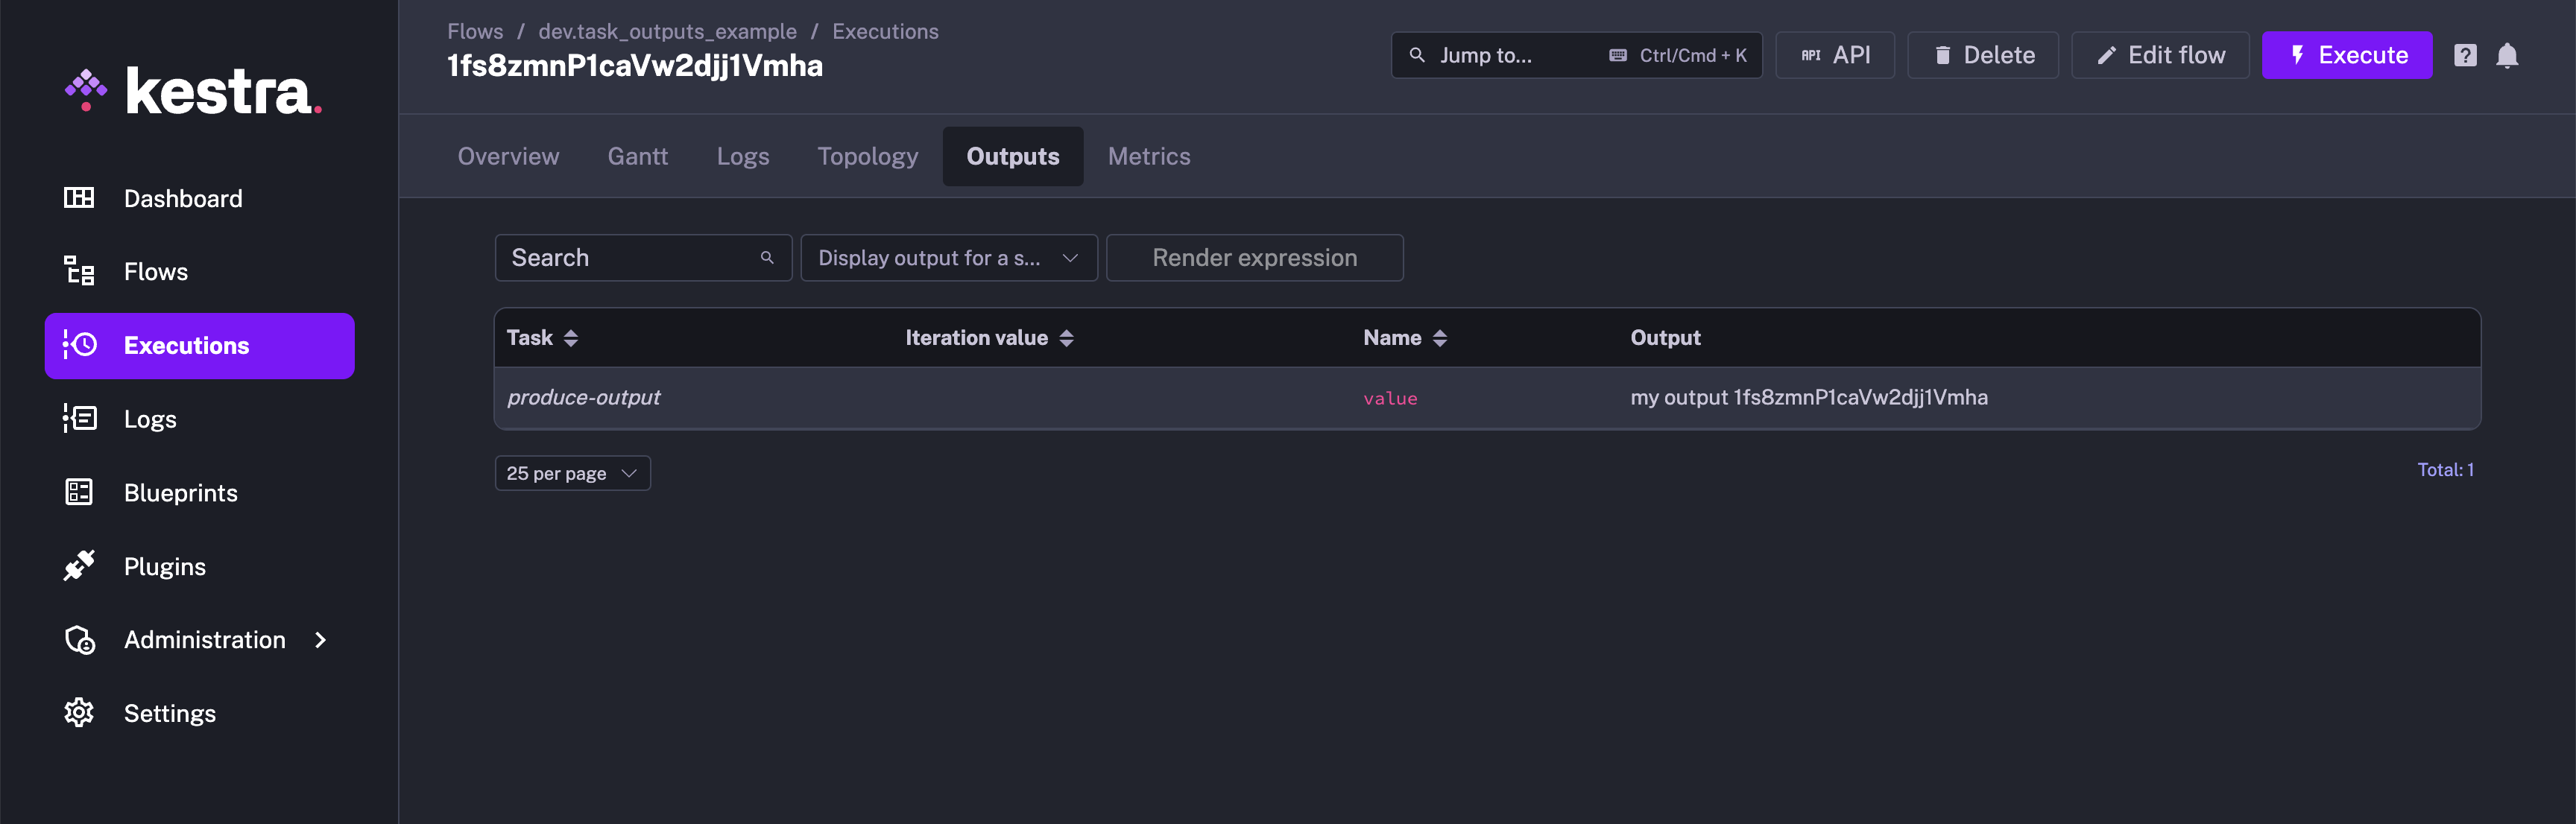
Task: Click the Execute button
Action: (2346, 55)
